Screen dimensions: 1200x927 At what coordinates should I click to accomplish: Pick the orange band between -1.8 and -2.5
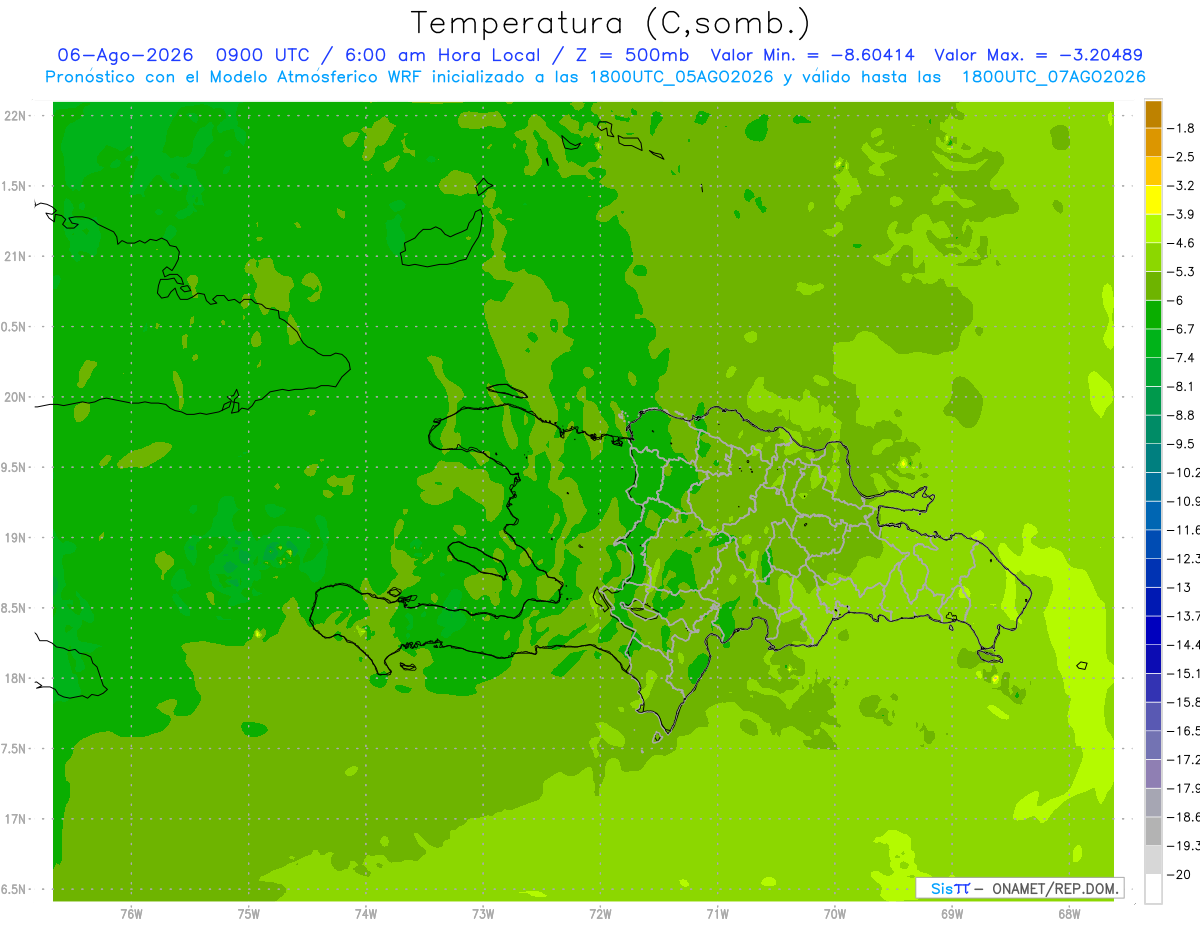click(x=1153, y=142)
